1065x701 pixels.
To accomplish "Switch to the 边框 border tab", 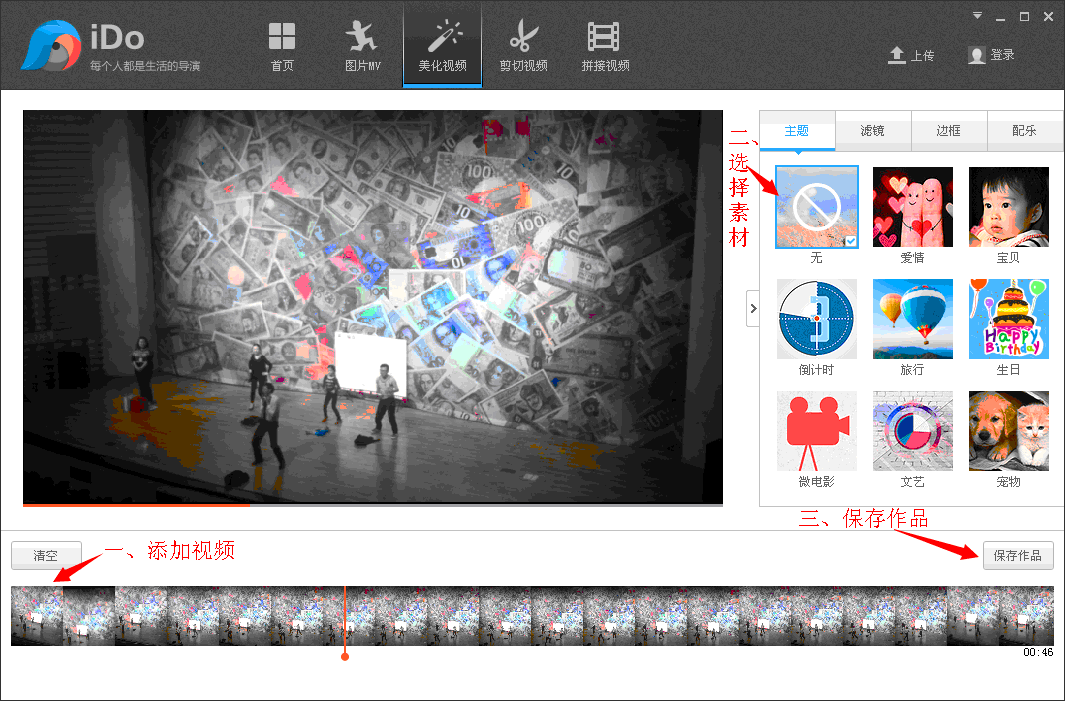I will coord(949,131).
